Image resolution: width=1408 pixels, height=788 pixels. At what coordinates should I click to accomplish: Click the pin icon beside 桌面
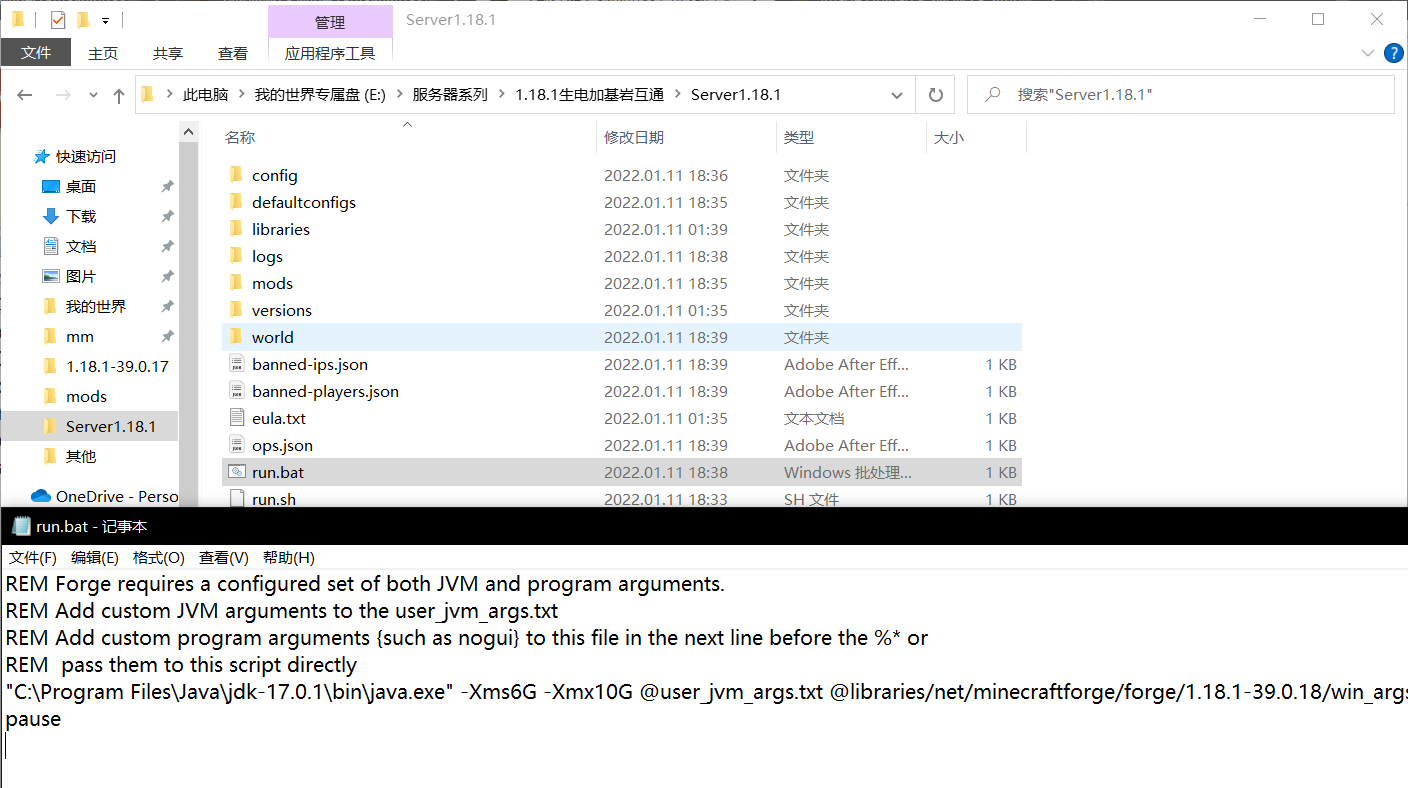coord(167,187)
